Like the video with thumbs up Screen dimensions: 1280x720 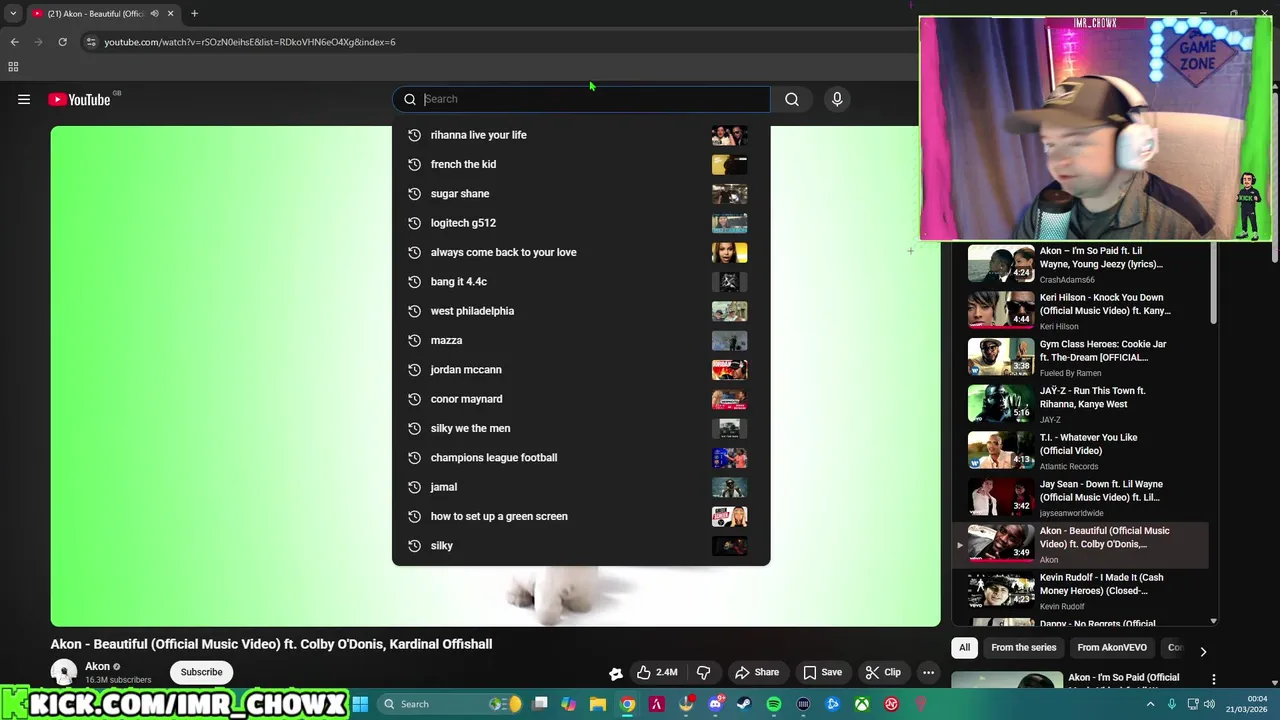[657, 672]
